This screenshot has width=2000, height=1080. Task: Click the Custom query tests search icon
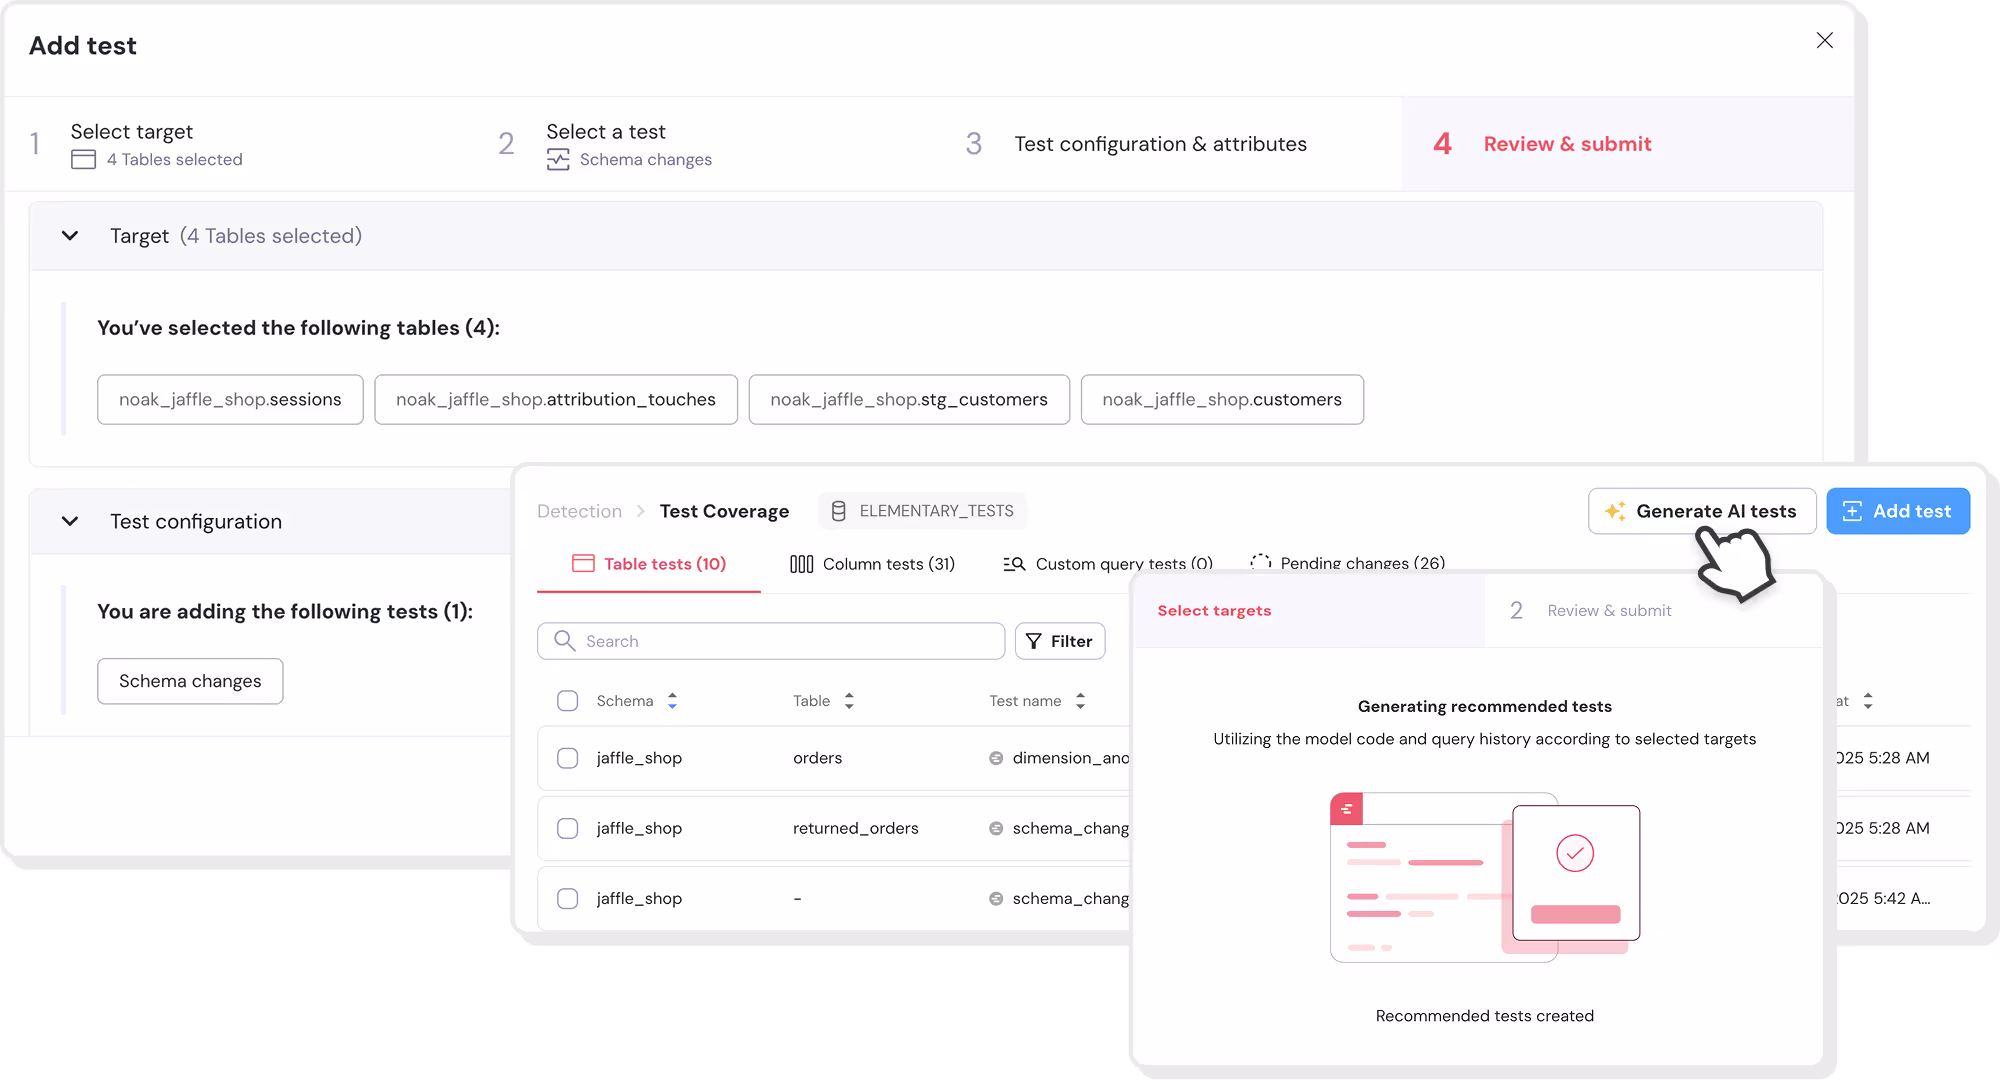click(1014, 564)
